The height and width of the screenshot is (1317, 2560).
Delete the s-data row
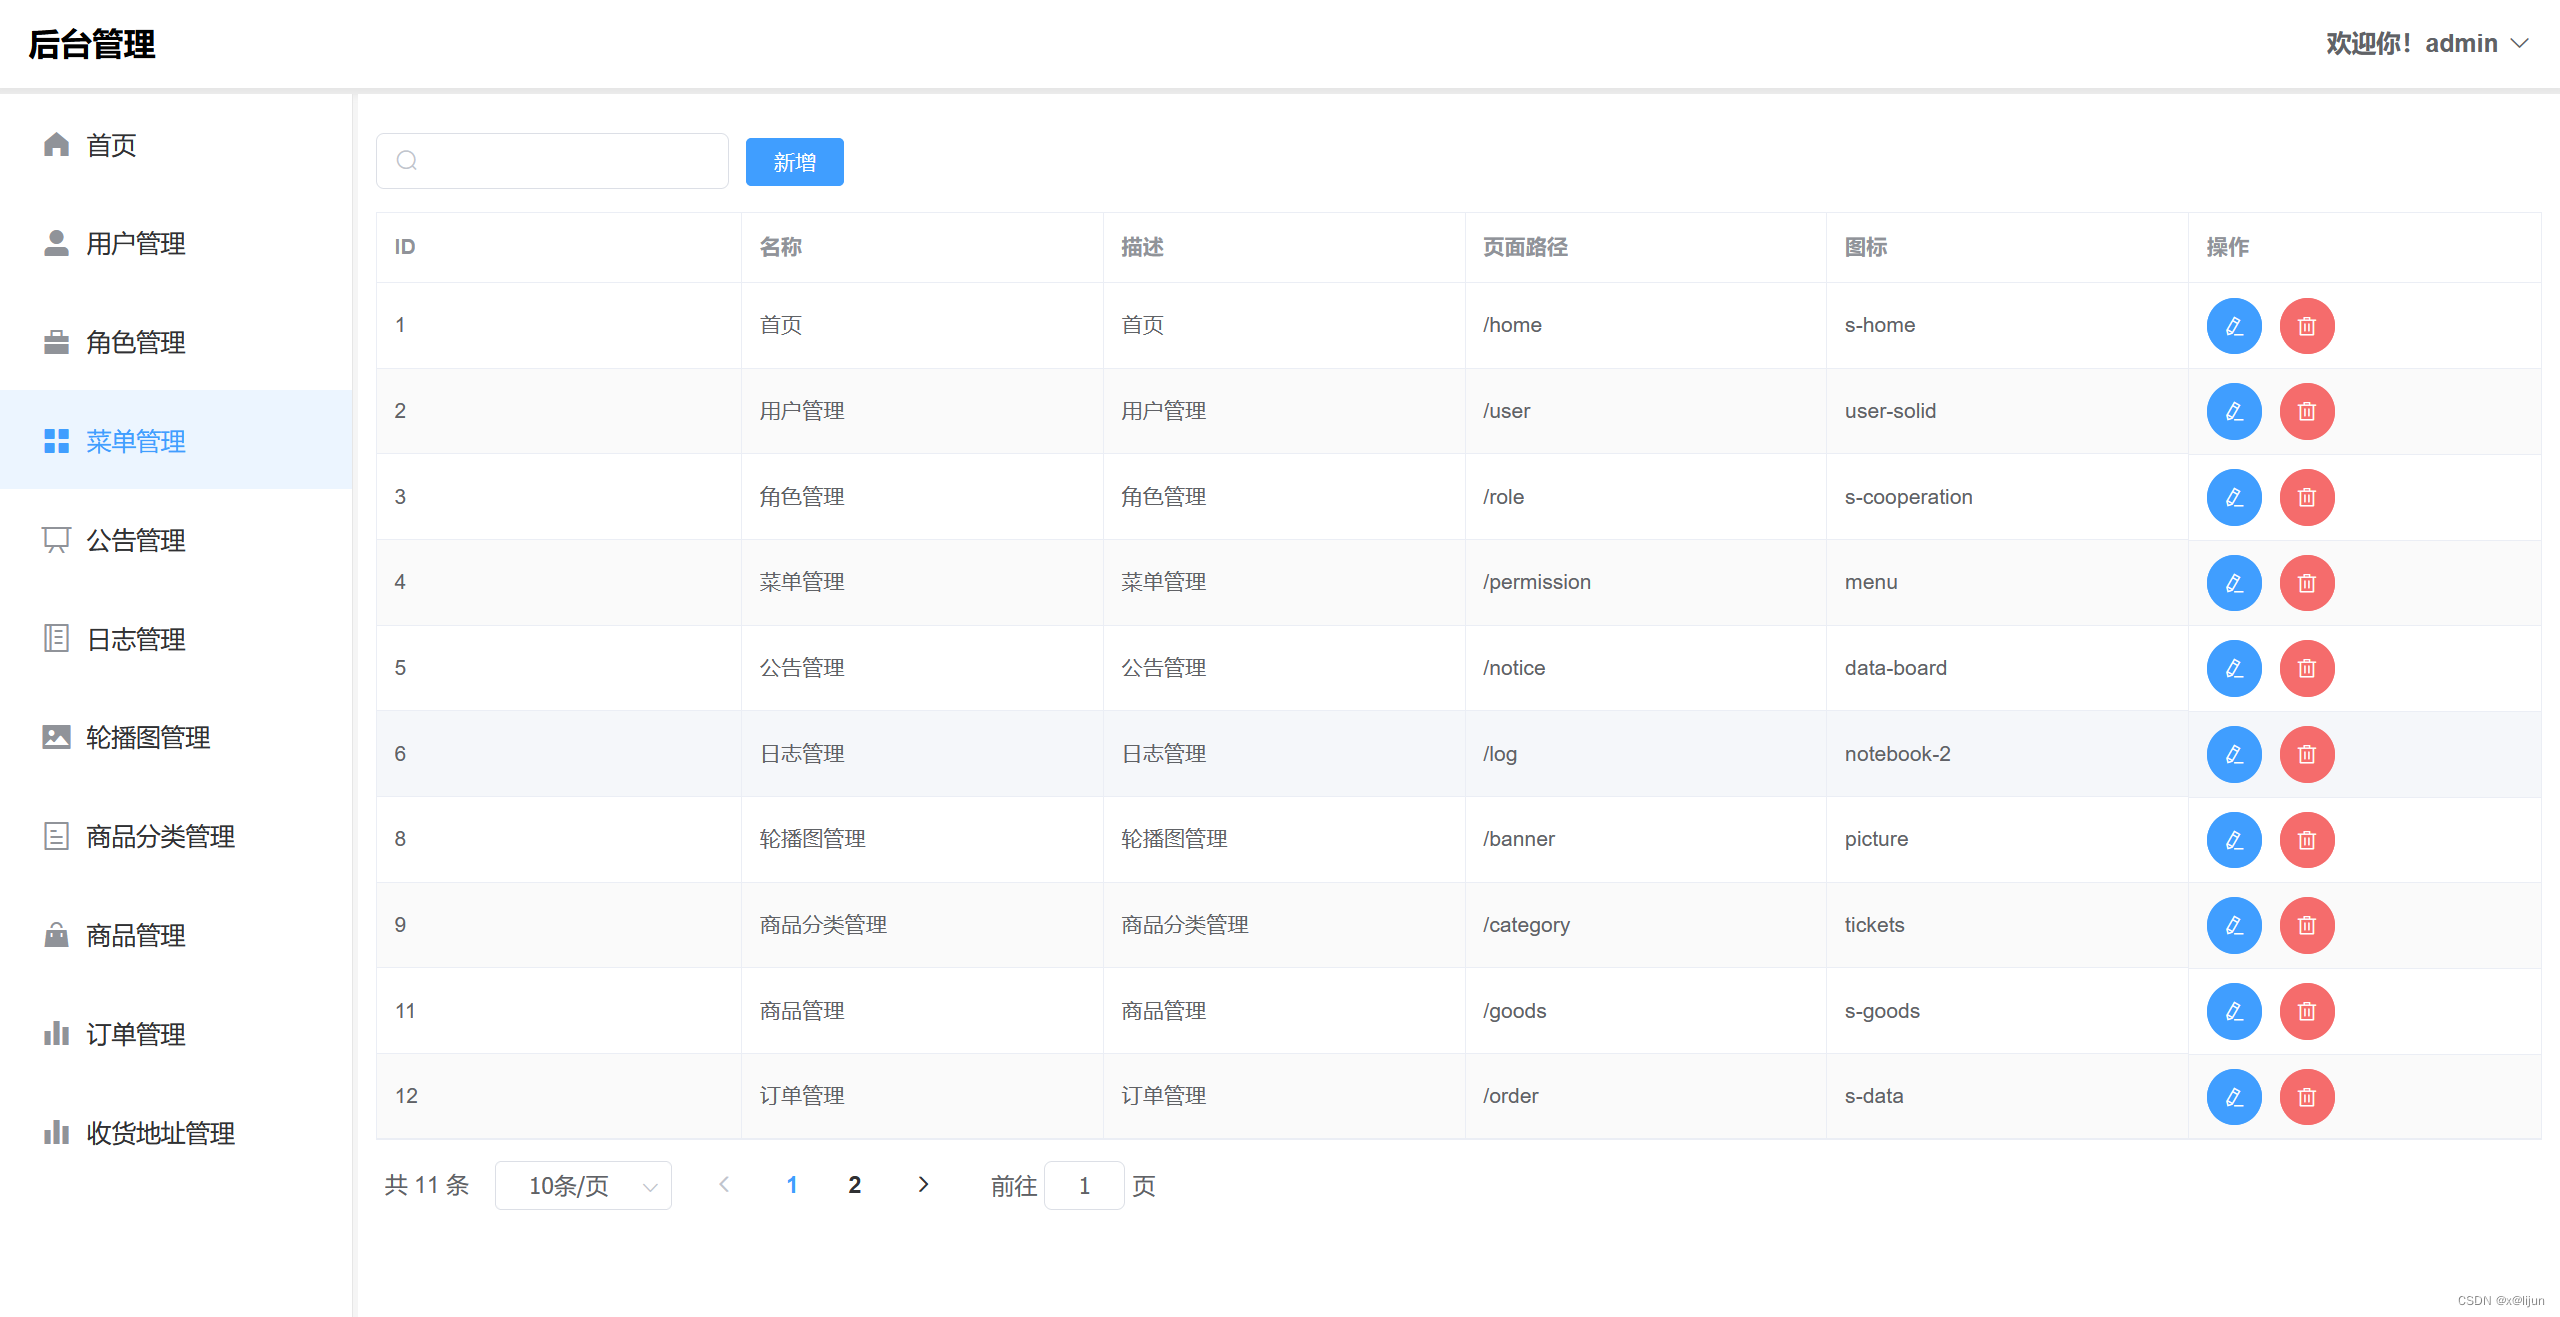(2307, 1097)
